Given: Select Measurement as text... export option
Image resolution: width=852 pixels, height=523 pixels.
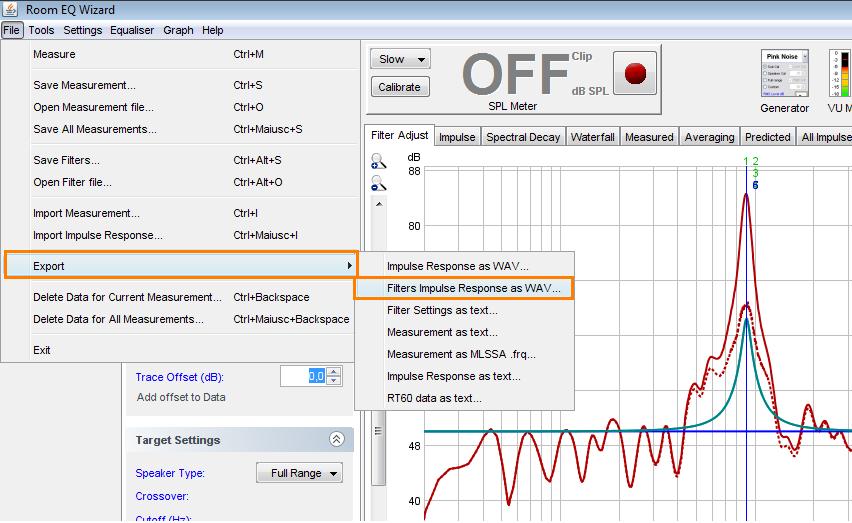Looking at the screenshot, I should [x=465, y=332].
